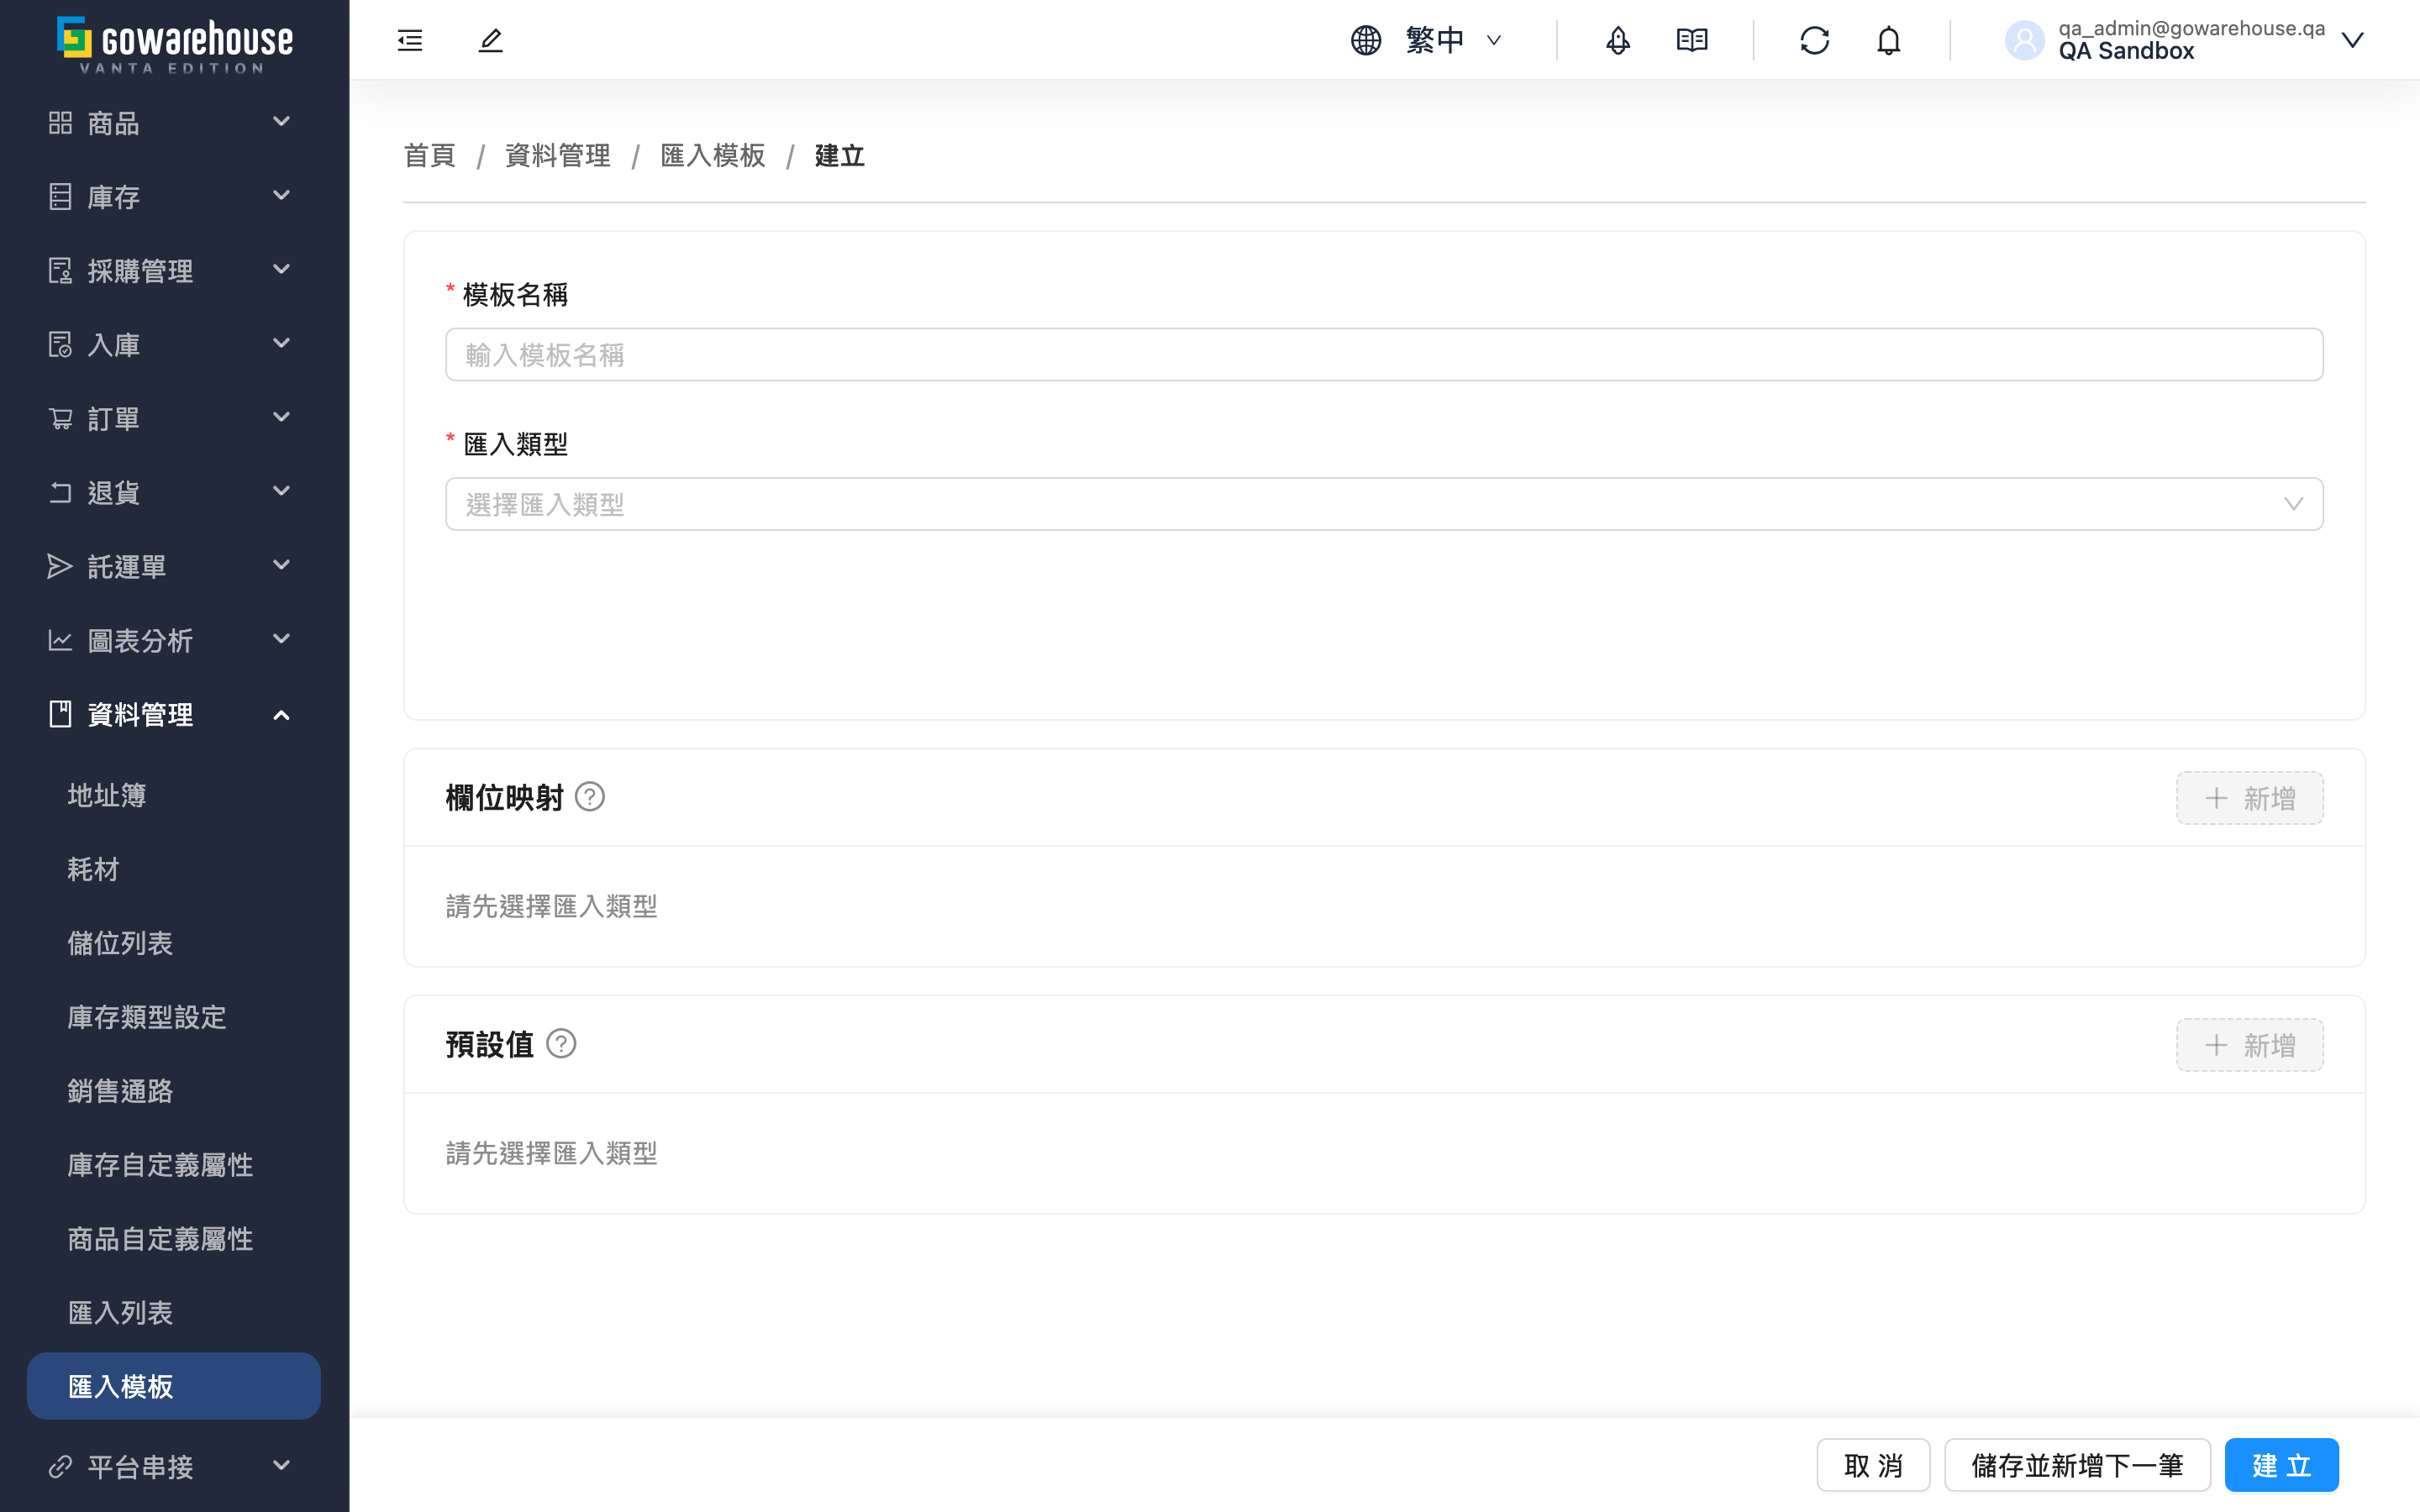The image size is (2420, 1512).
Task: Collapse the sidebar with the menu-fold icon
Action: 410,40
